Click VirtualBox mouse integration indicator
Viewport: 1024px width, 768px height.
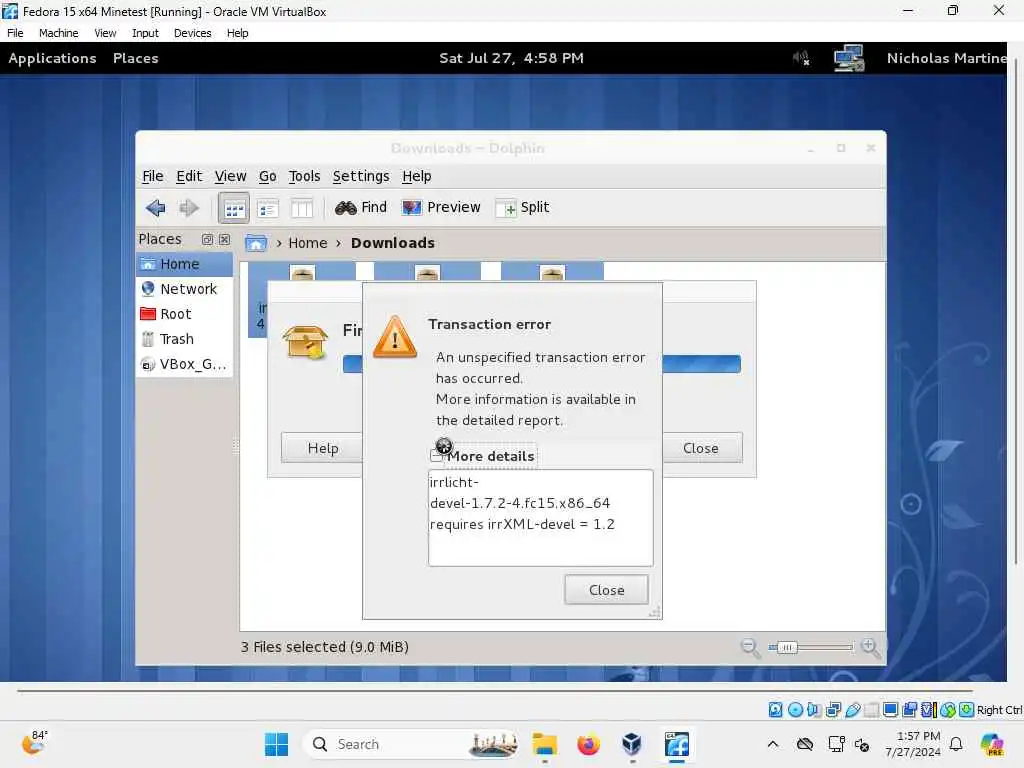coord(948,710)
